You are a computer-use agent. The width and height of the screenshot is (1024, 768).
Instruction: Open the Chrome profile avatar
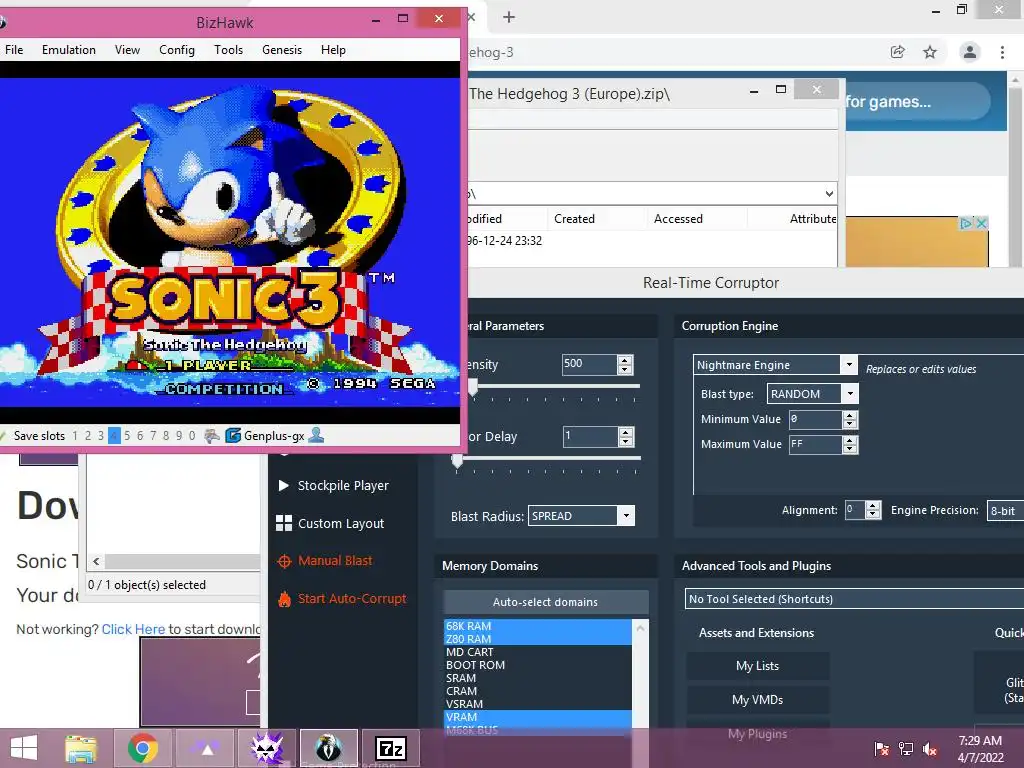click(970, 52)
